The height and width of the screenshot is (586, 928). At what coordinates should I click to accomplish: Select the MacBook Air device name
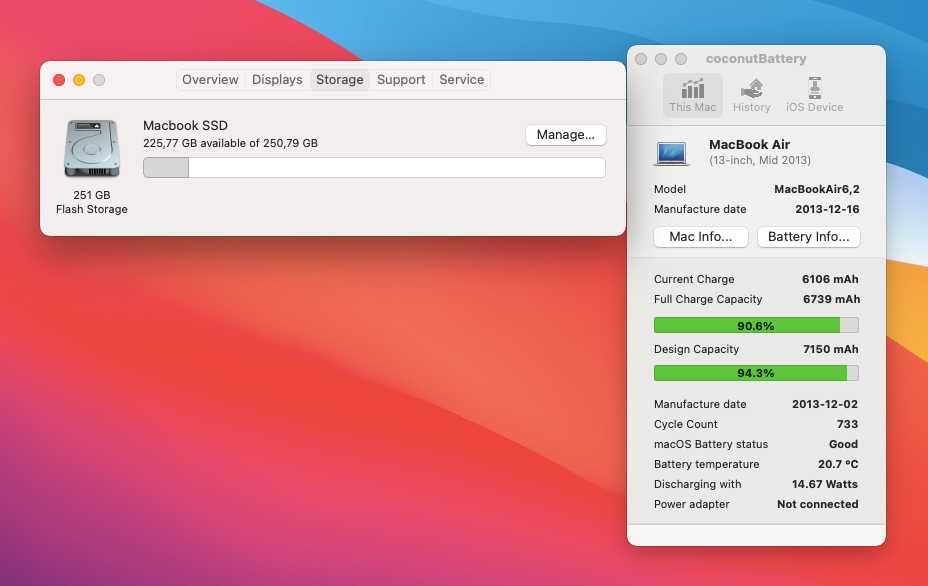tap(749, 144)
